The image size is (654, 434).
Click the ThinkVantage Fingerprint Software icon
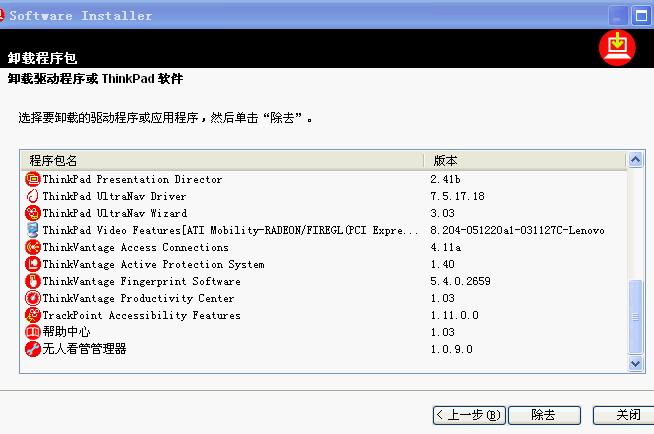33,281
